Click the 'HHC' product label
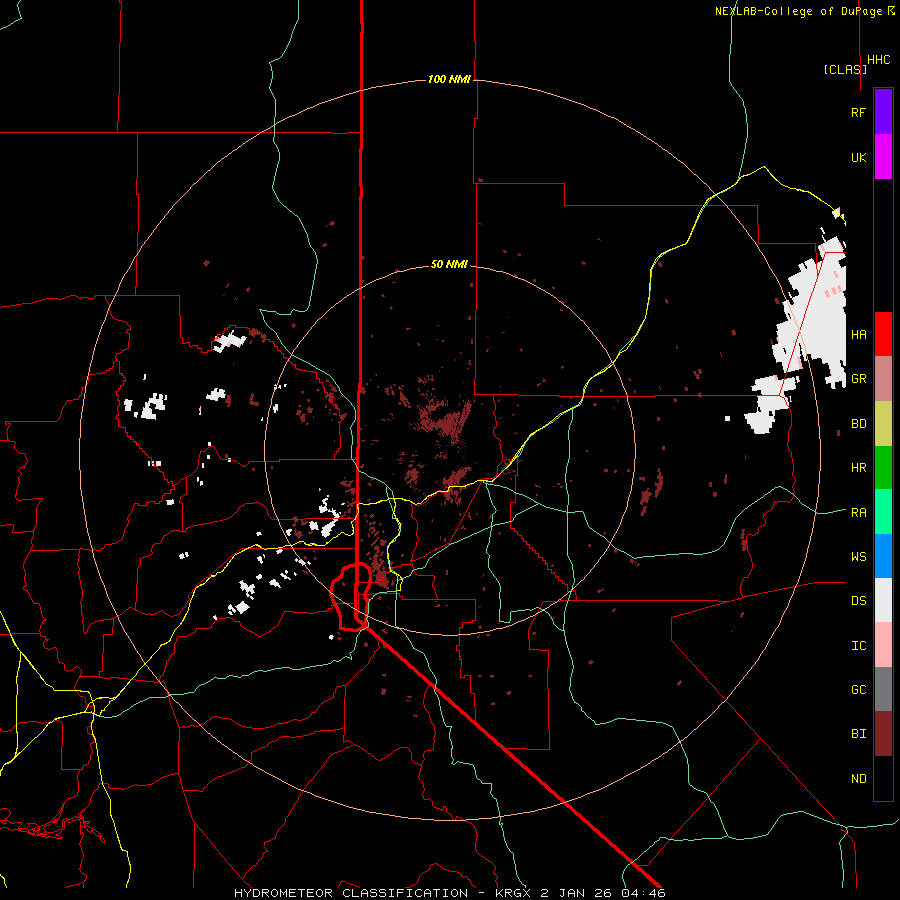Image resolution: width=900 pixels, height=900 pixels. pyautogui.click(x=879, y=60)
